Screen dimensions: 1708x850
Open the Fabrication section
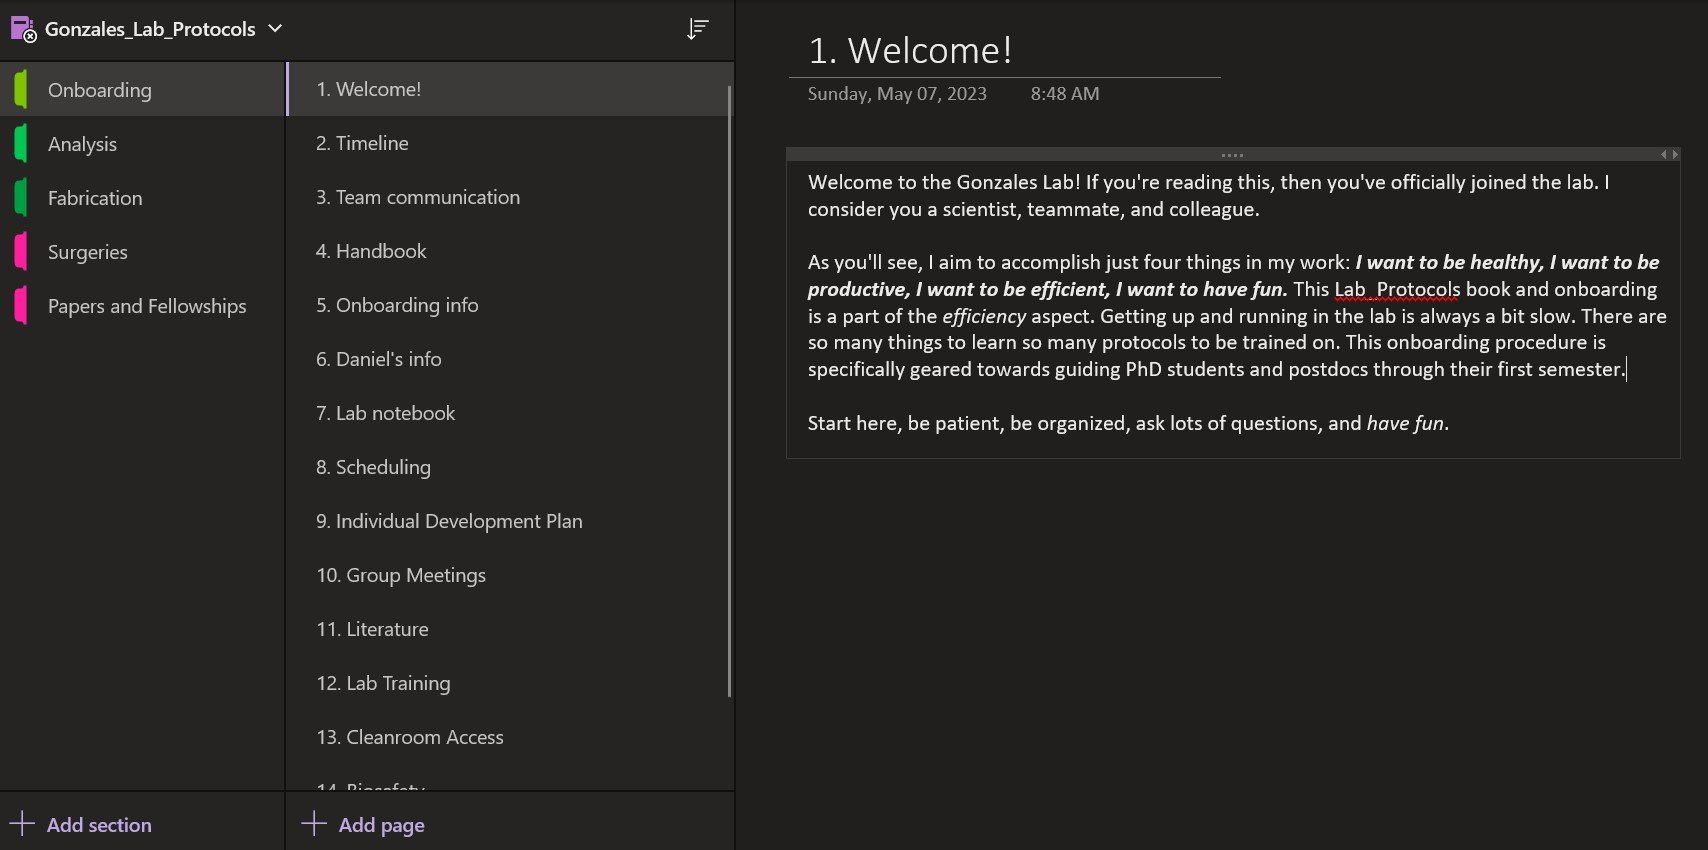pos(142,198)
